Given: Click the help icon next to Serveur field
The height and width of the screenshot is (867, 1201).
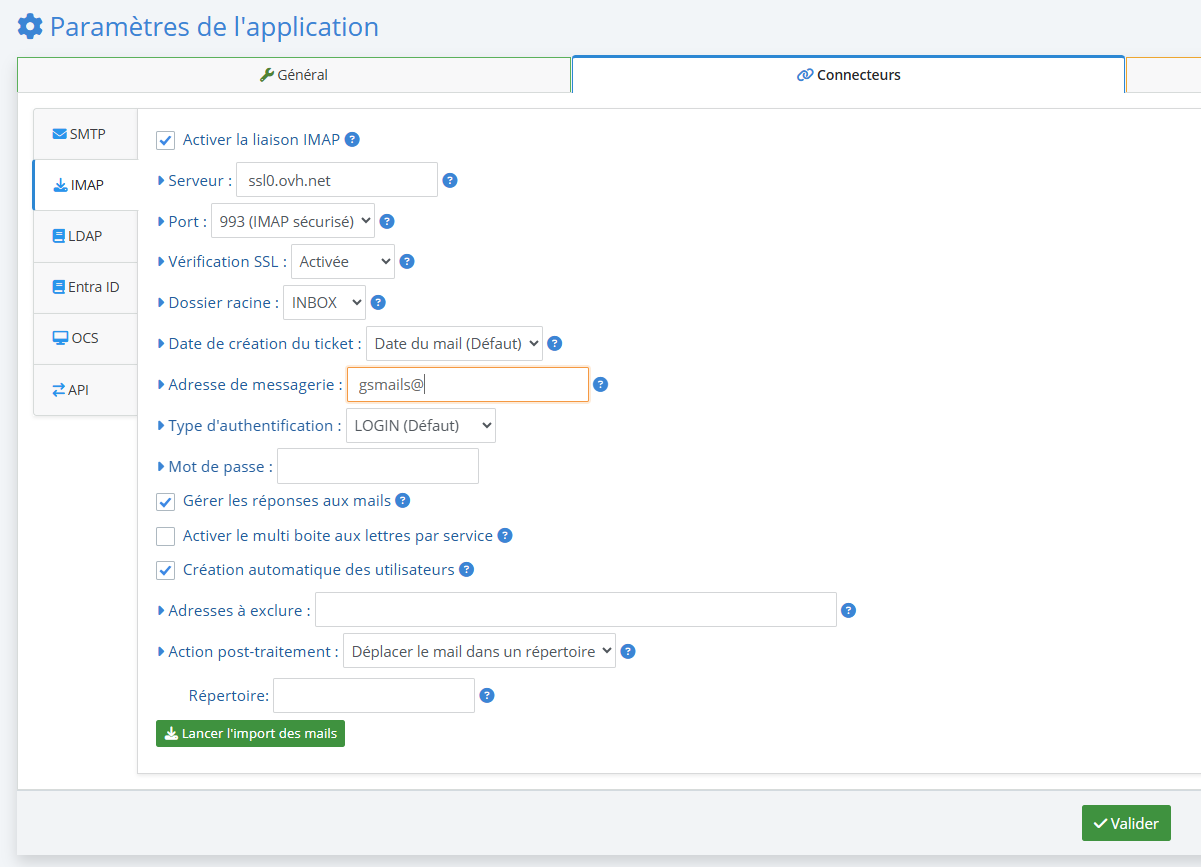Looking at the screenshot, I should [450, 181].
